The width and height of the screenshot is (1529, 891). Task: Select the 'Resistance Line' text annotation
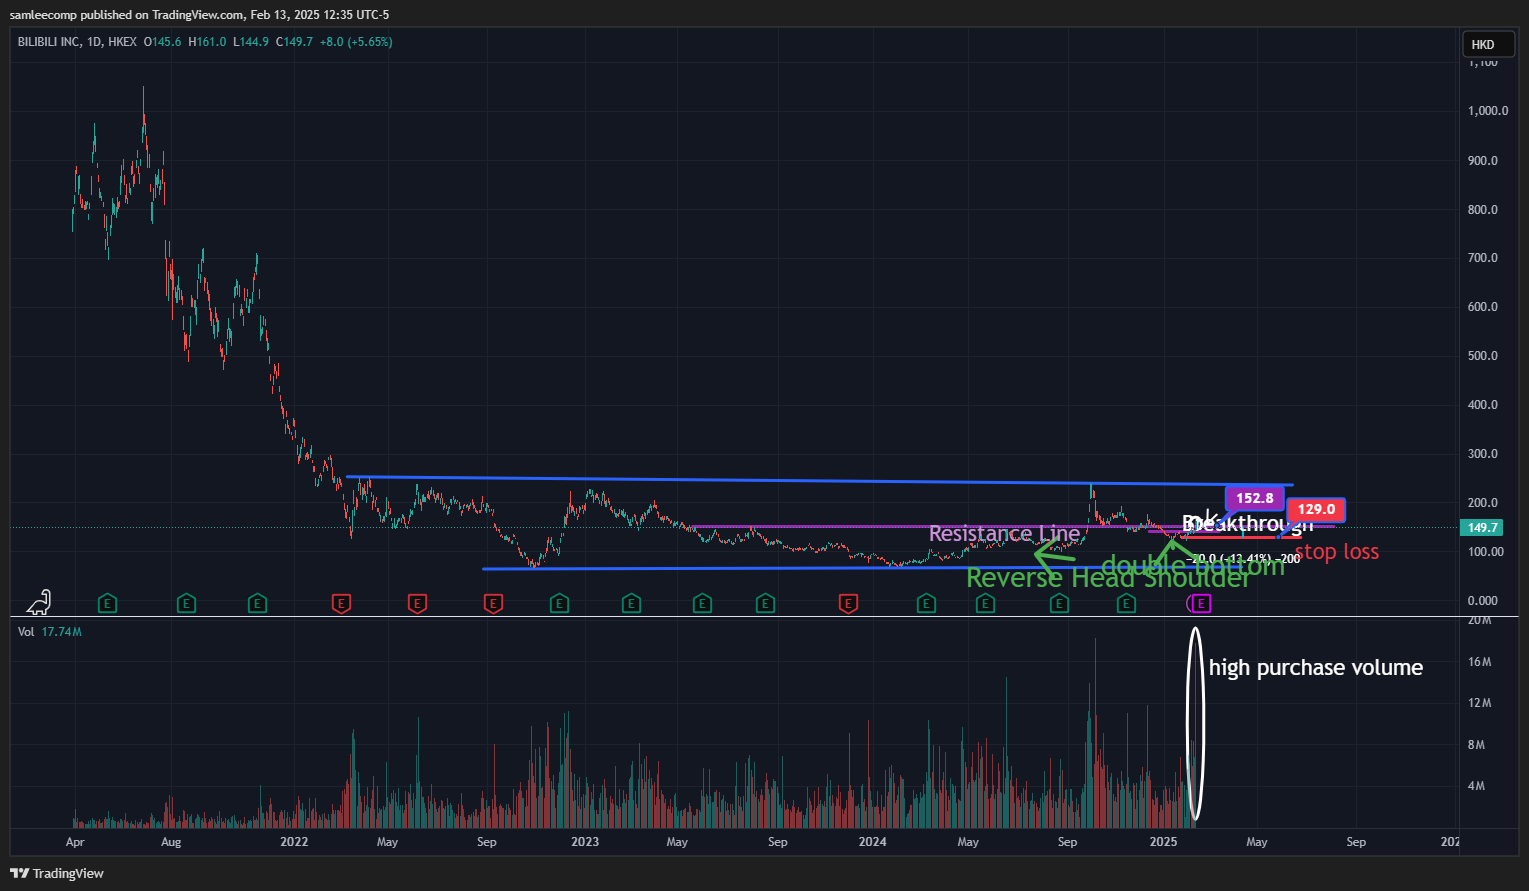(1004, 534)
